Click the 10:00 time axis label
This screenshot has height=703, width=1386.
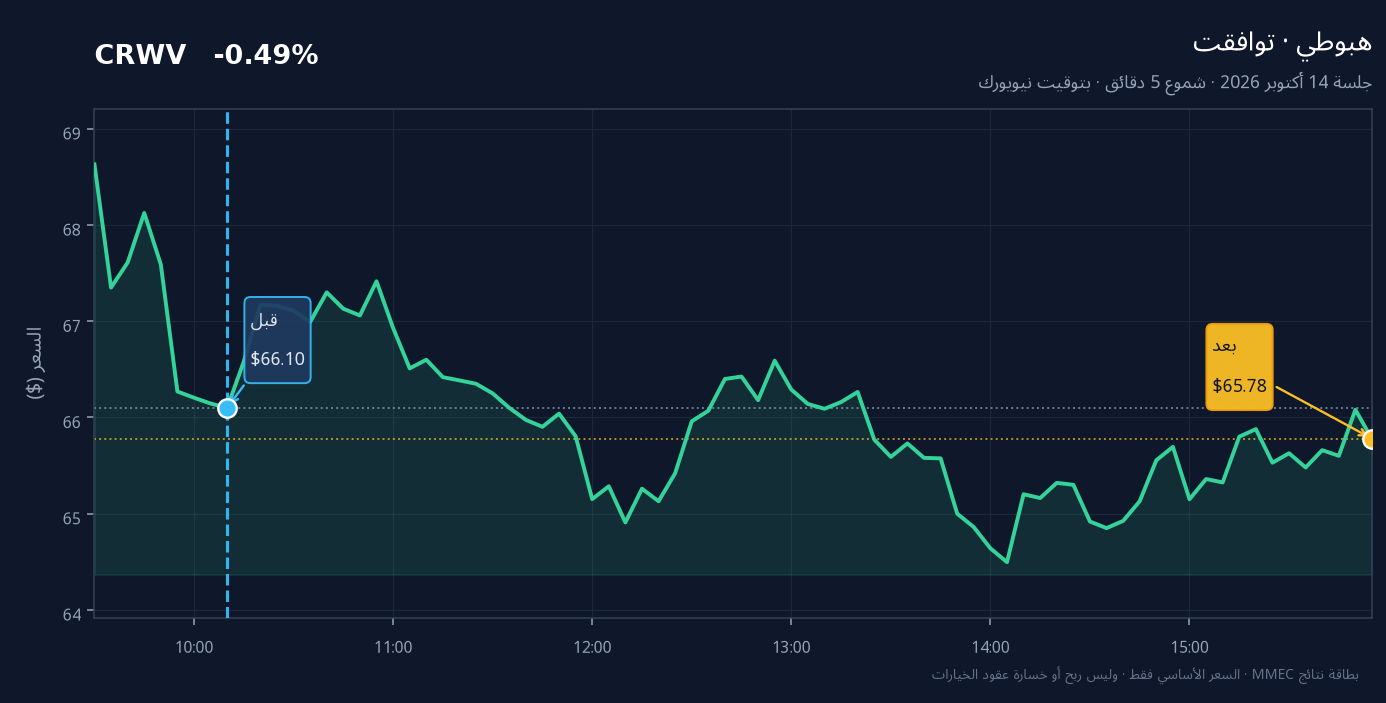point(194,647)
